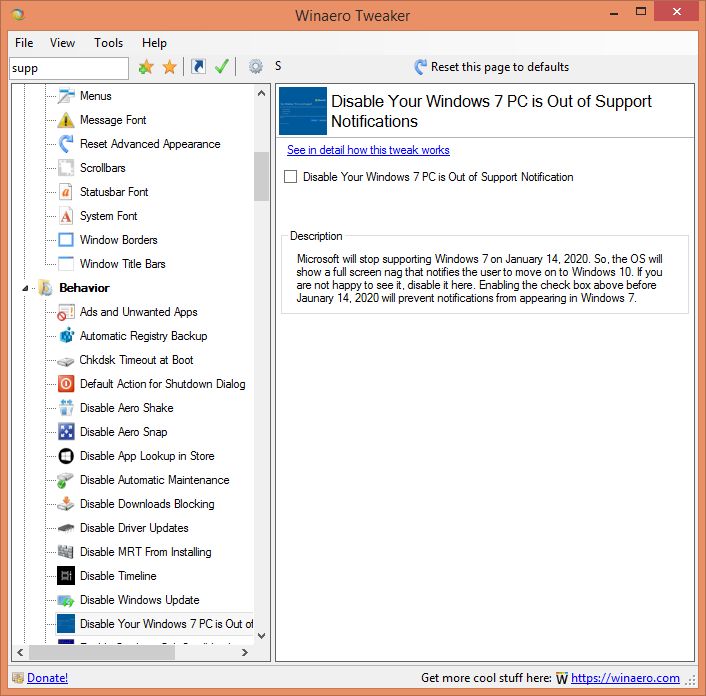Viewport: 706px width, 696px height.
Task: Click the create shortcut toolbar icon
Action: pyautogui.click(x=199, y=67)
